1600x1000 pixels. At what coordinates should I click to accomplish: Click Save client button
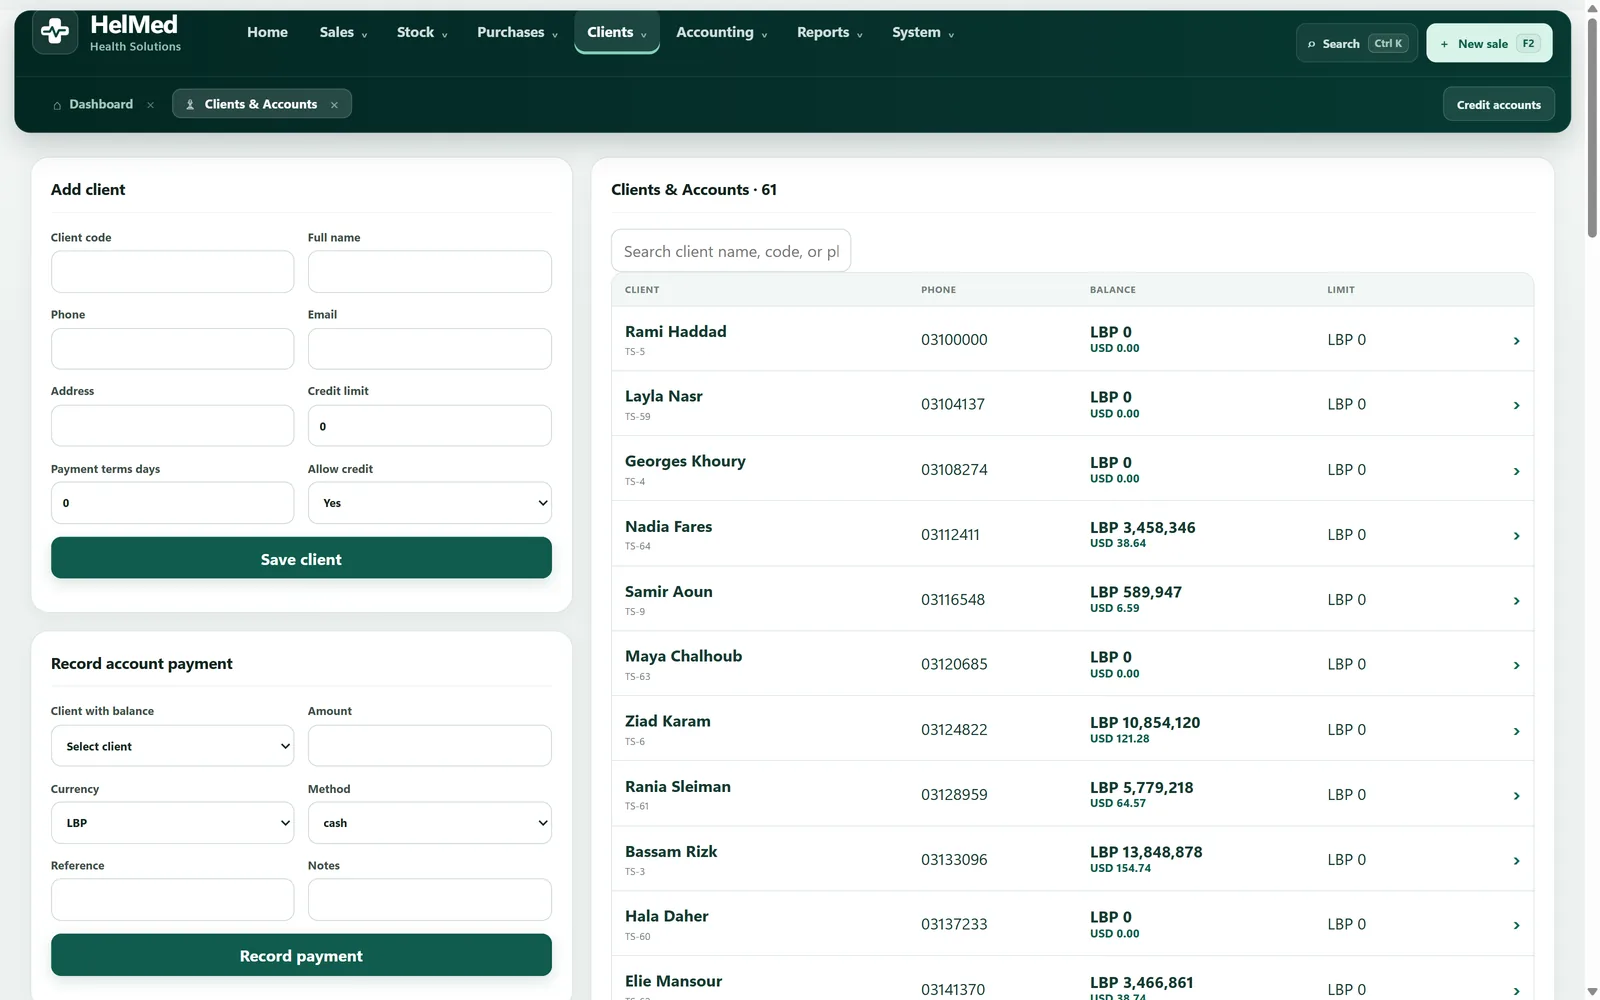(301, 558)
